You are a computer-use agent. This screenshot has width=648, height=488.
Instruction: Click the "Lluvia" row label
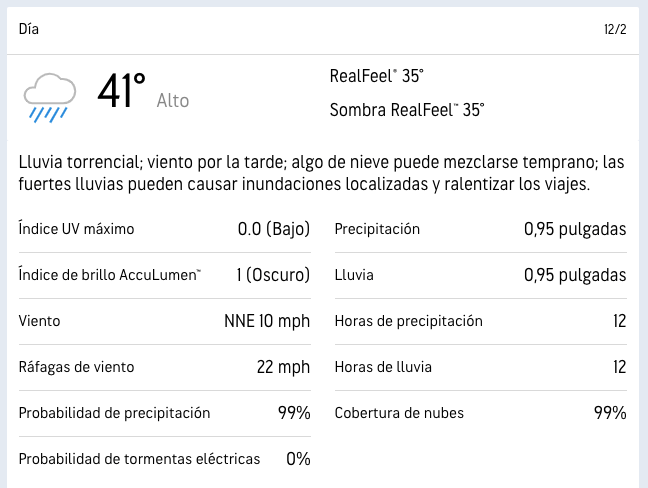tap(354, 275)
